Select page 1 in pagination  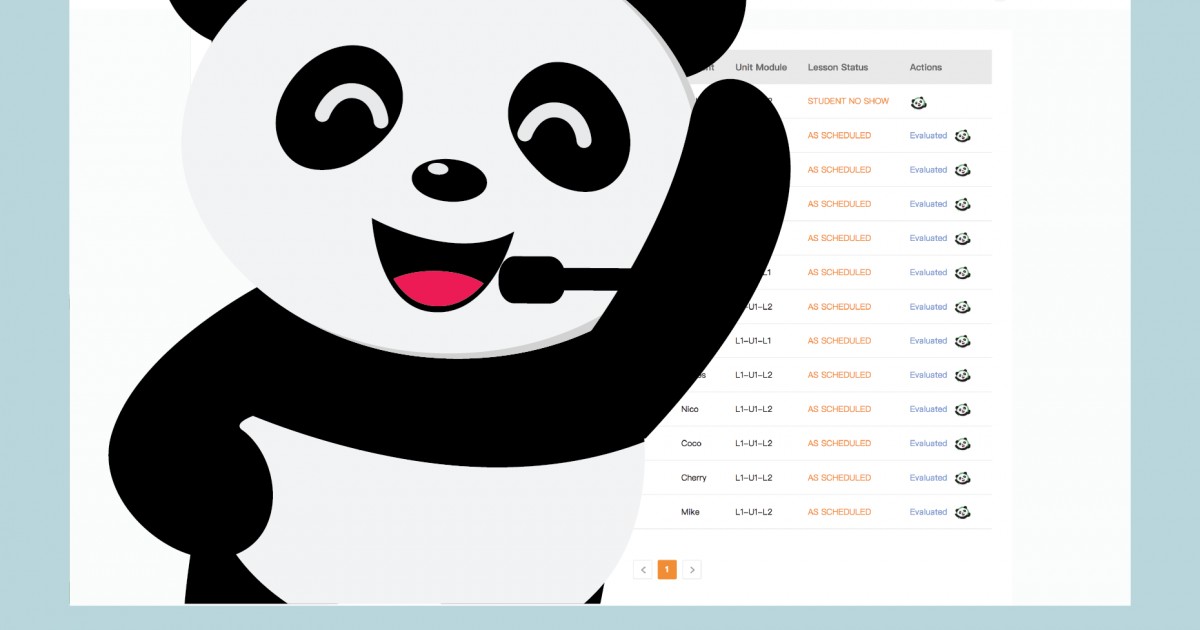[667, 570]
